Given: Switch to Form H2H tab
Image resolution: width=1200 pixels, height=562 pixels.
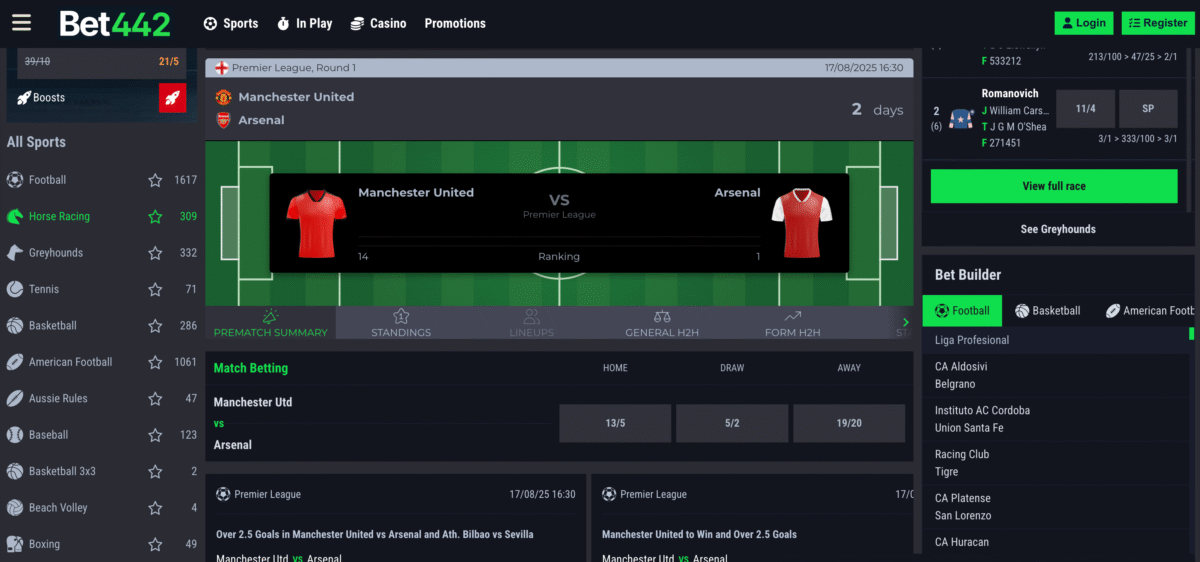Looking at the screenshot, I should coord(792,323).
